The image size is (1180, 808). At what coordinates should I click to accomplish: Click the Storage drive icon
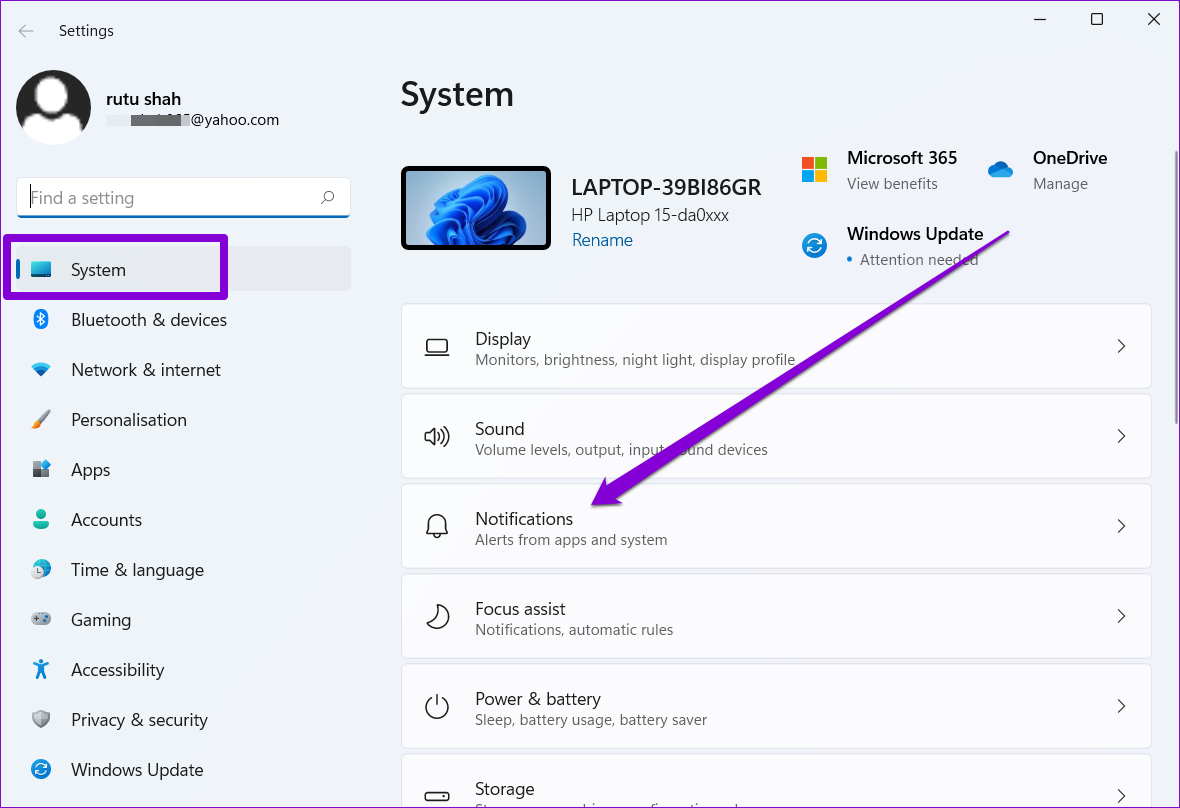436,796
